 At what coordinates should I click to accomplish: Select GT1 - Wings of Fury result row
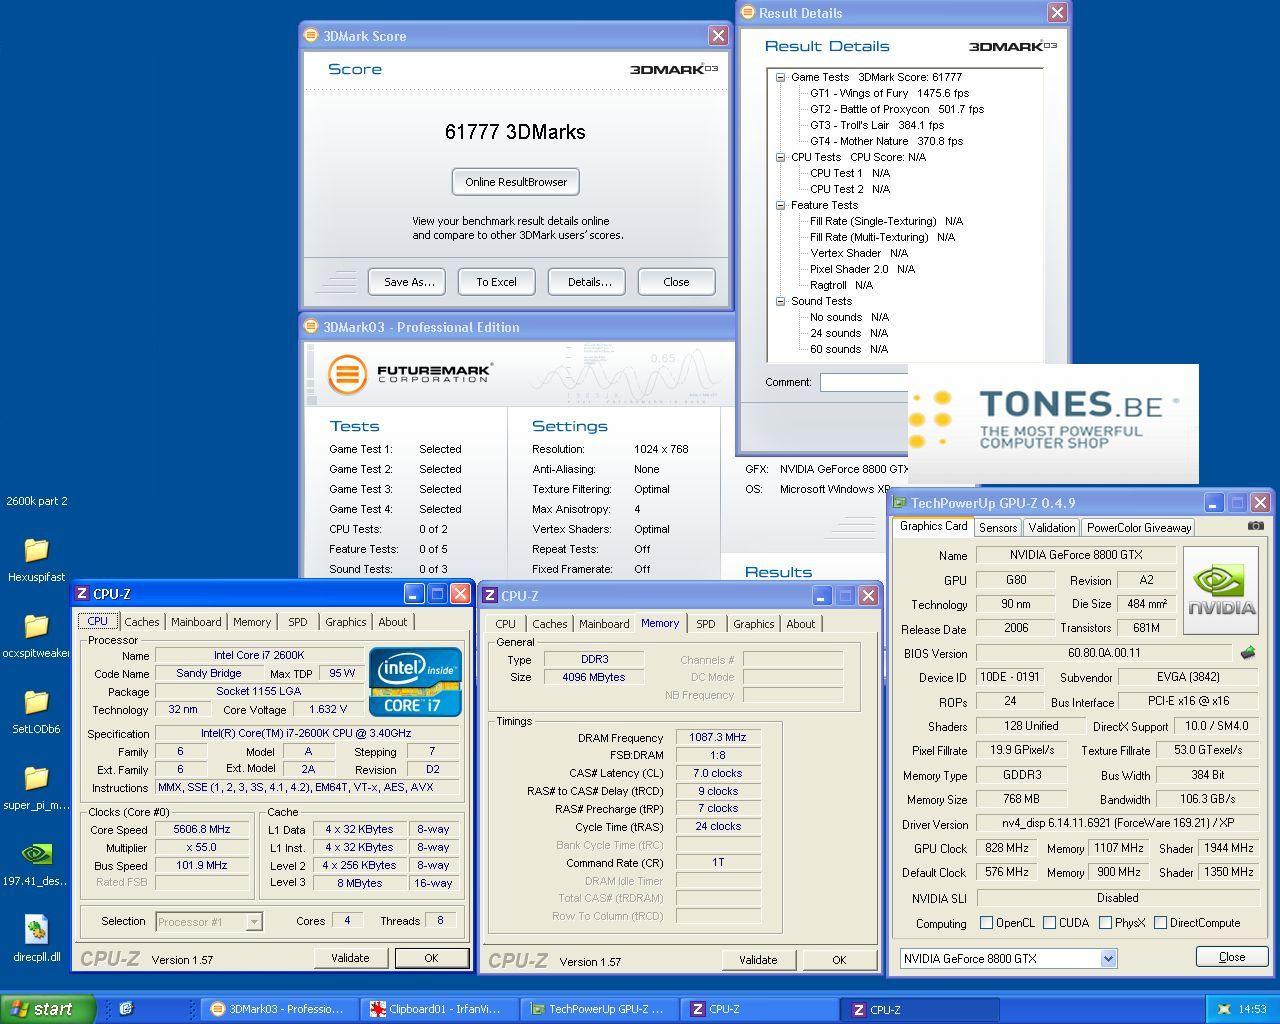pos(889,93)
